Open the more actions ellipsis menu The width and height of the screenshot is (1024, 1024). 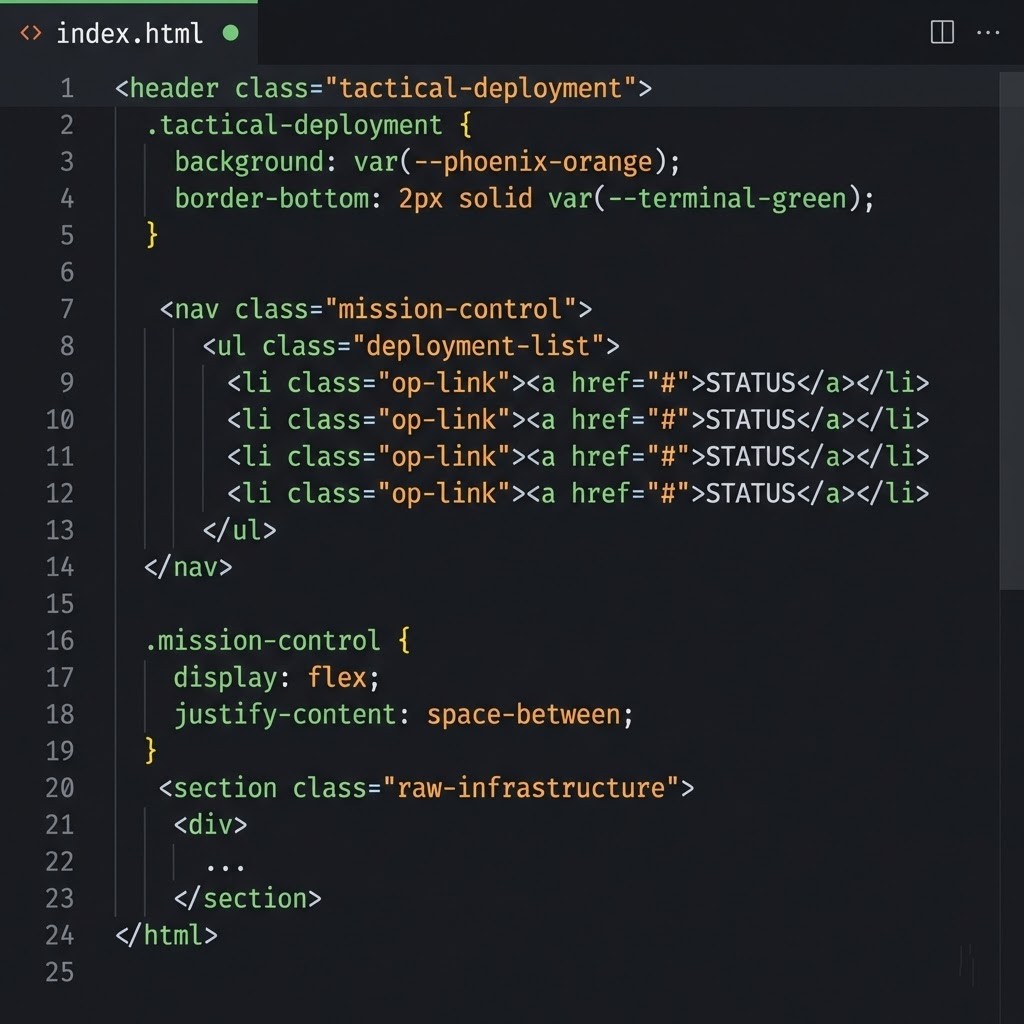point(988,32)
